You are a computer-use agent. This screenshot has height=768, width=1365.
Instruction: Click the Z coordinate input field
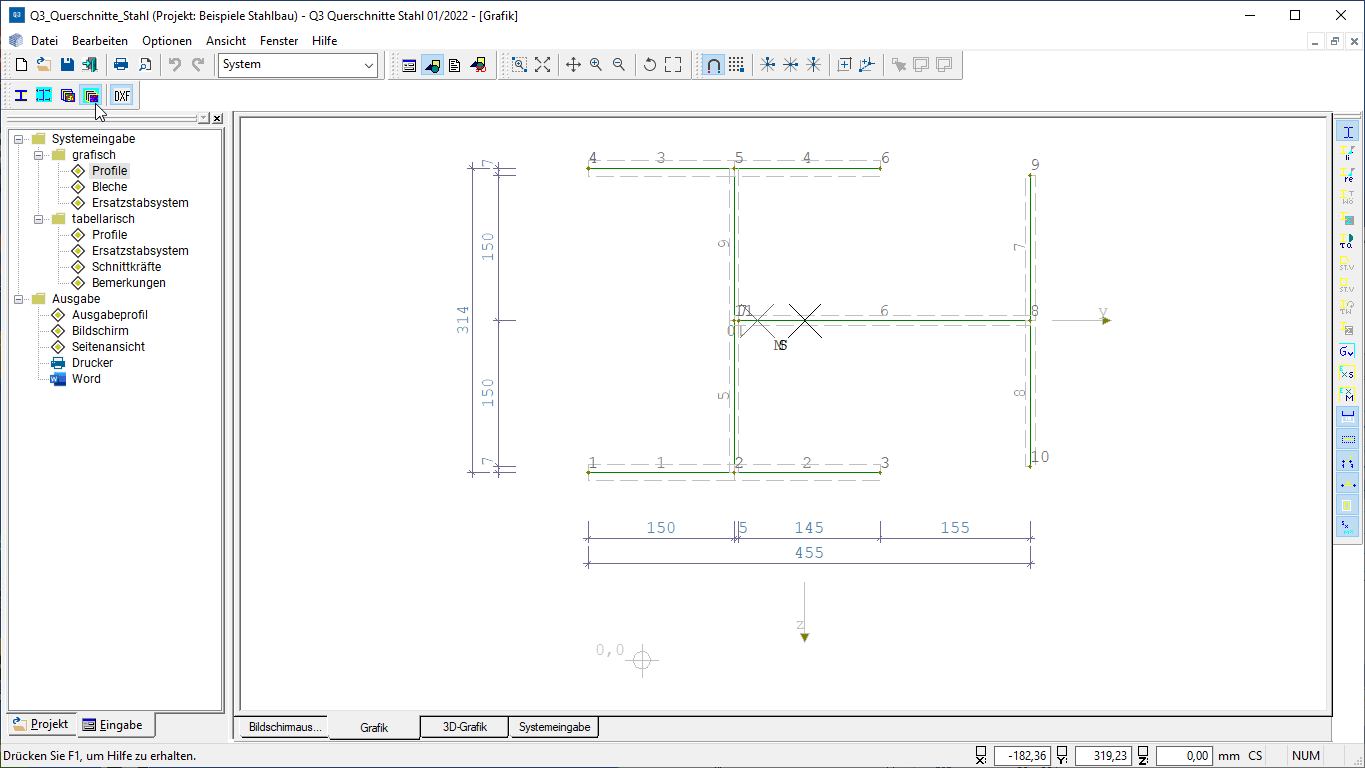[x=1184, y=756]
